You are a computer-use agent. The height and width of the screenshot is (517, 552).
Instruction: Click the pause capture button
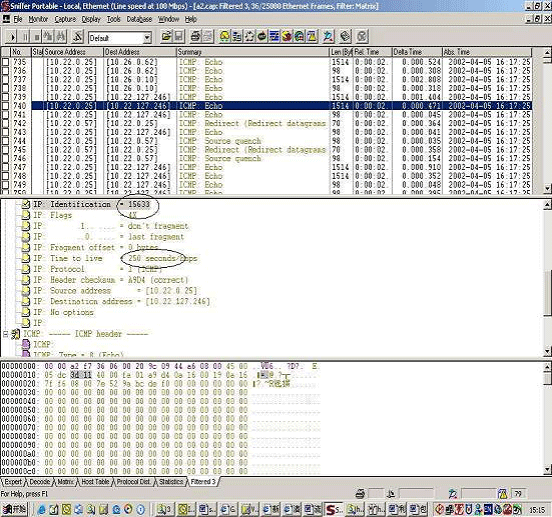click(25, 37)
